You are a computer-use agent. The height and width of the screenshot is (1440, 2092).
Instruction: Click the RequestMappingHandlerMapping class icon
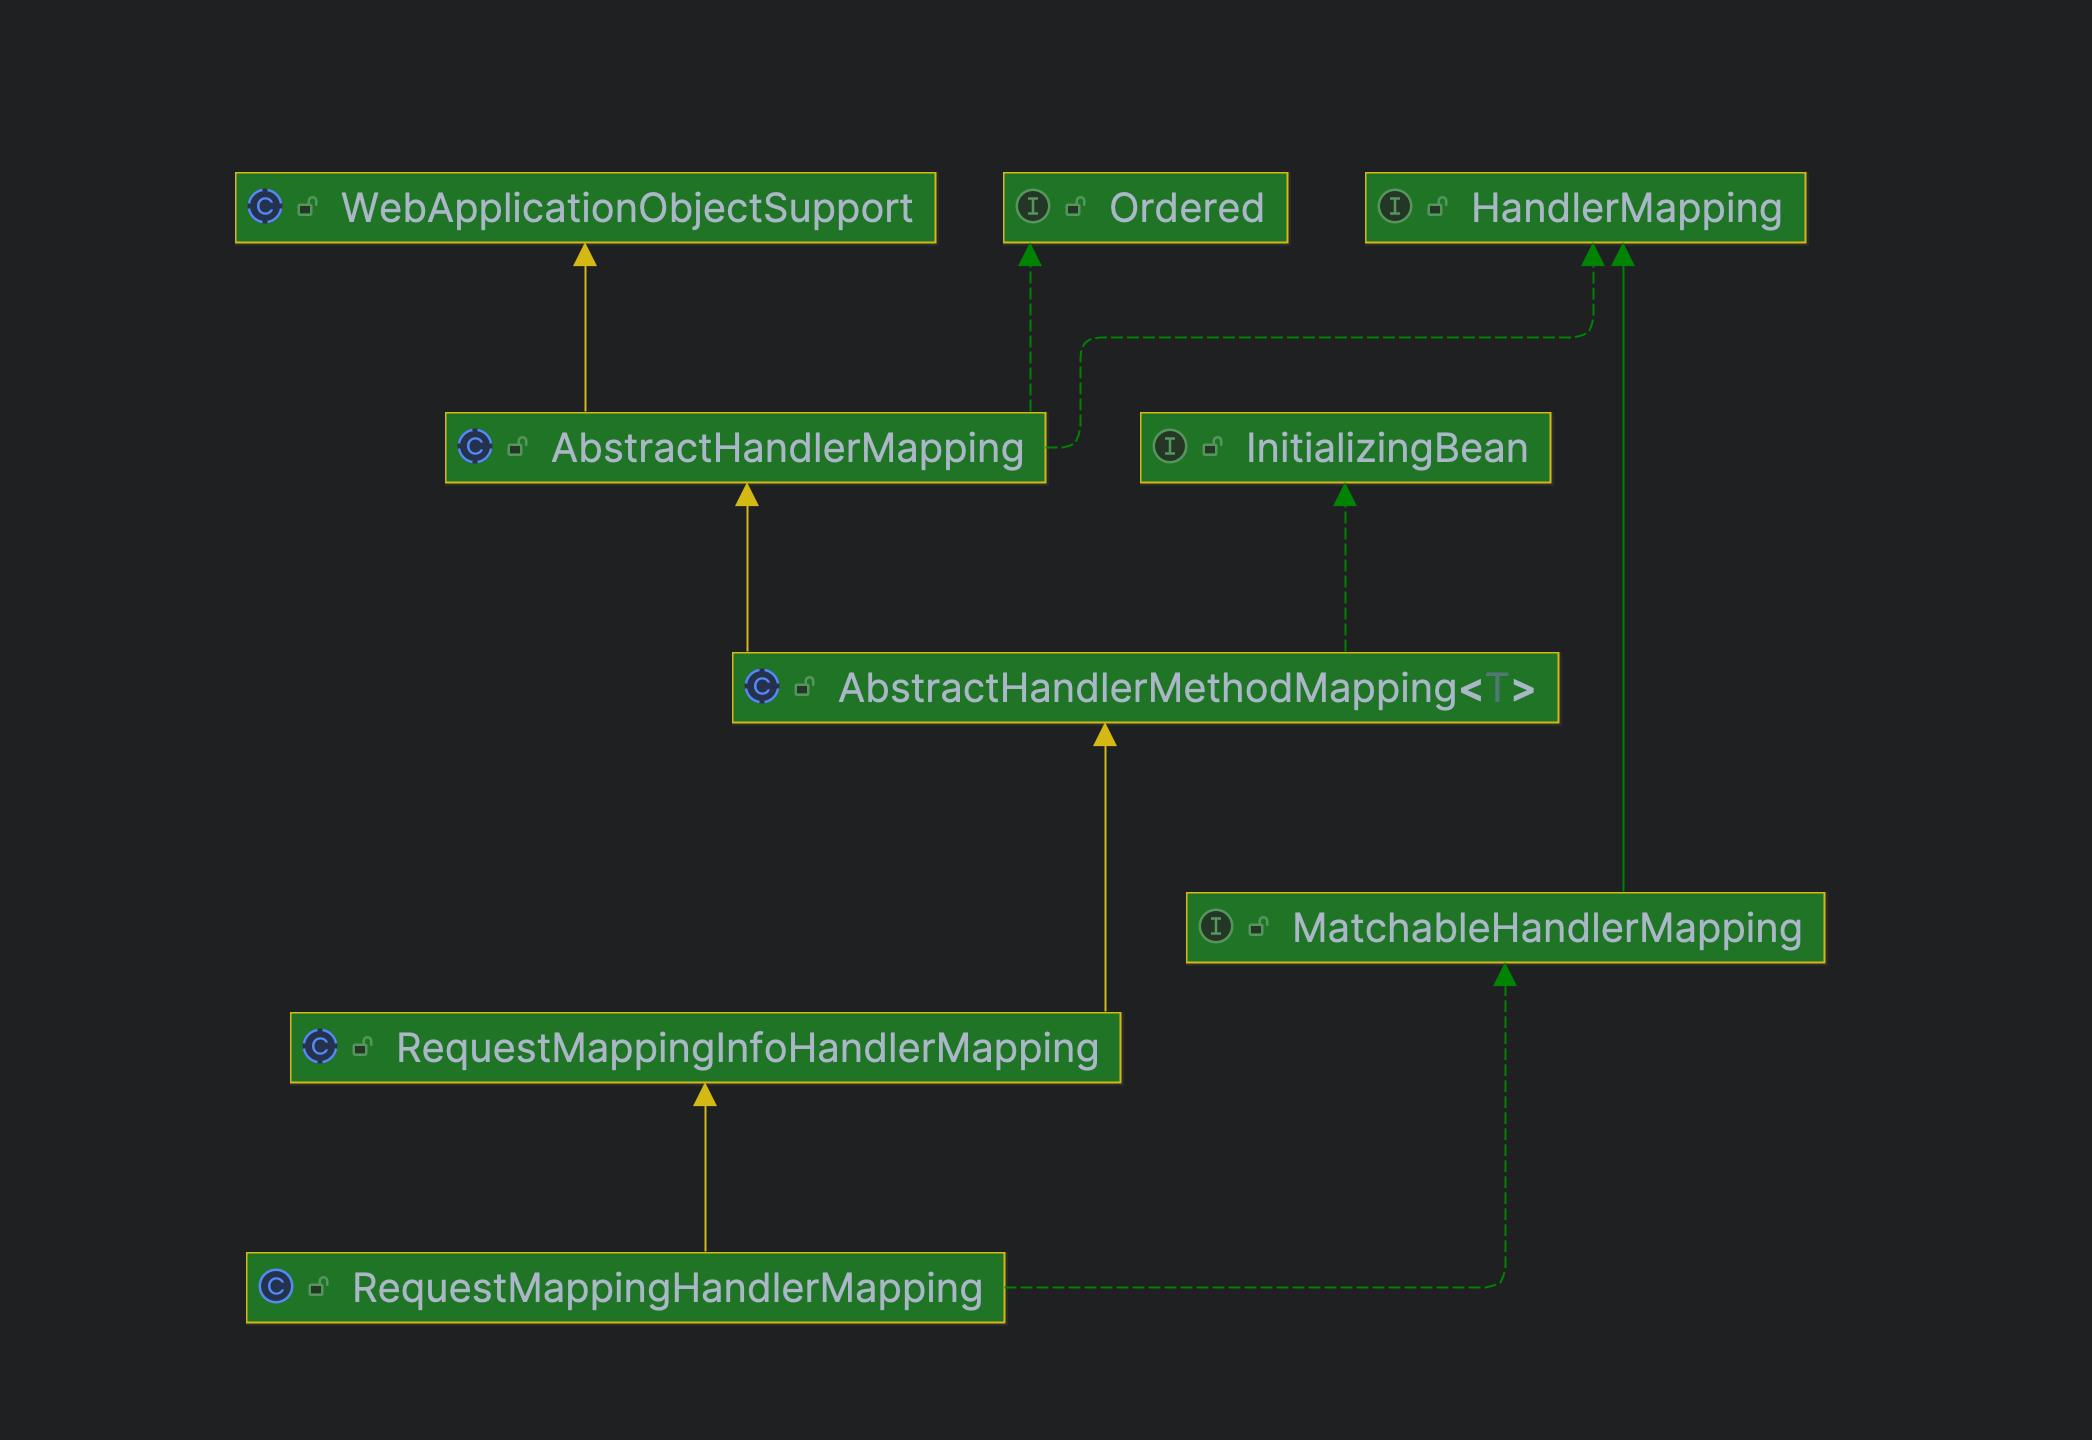276,1286
